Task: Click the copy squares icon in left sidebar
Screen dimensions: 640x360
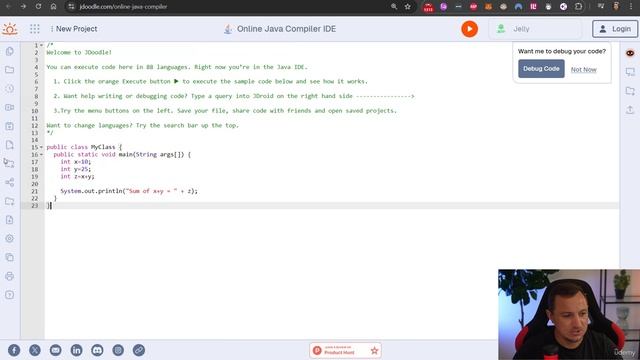Action: (x=10, y=258)
